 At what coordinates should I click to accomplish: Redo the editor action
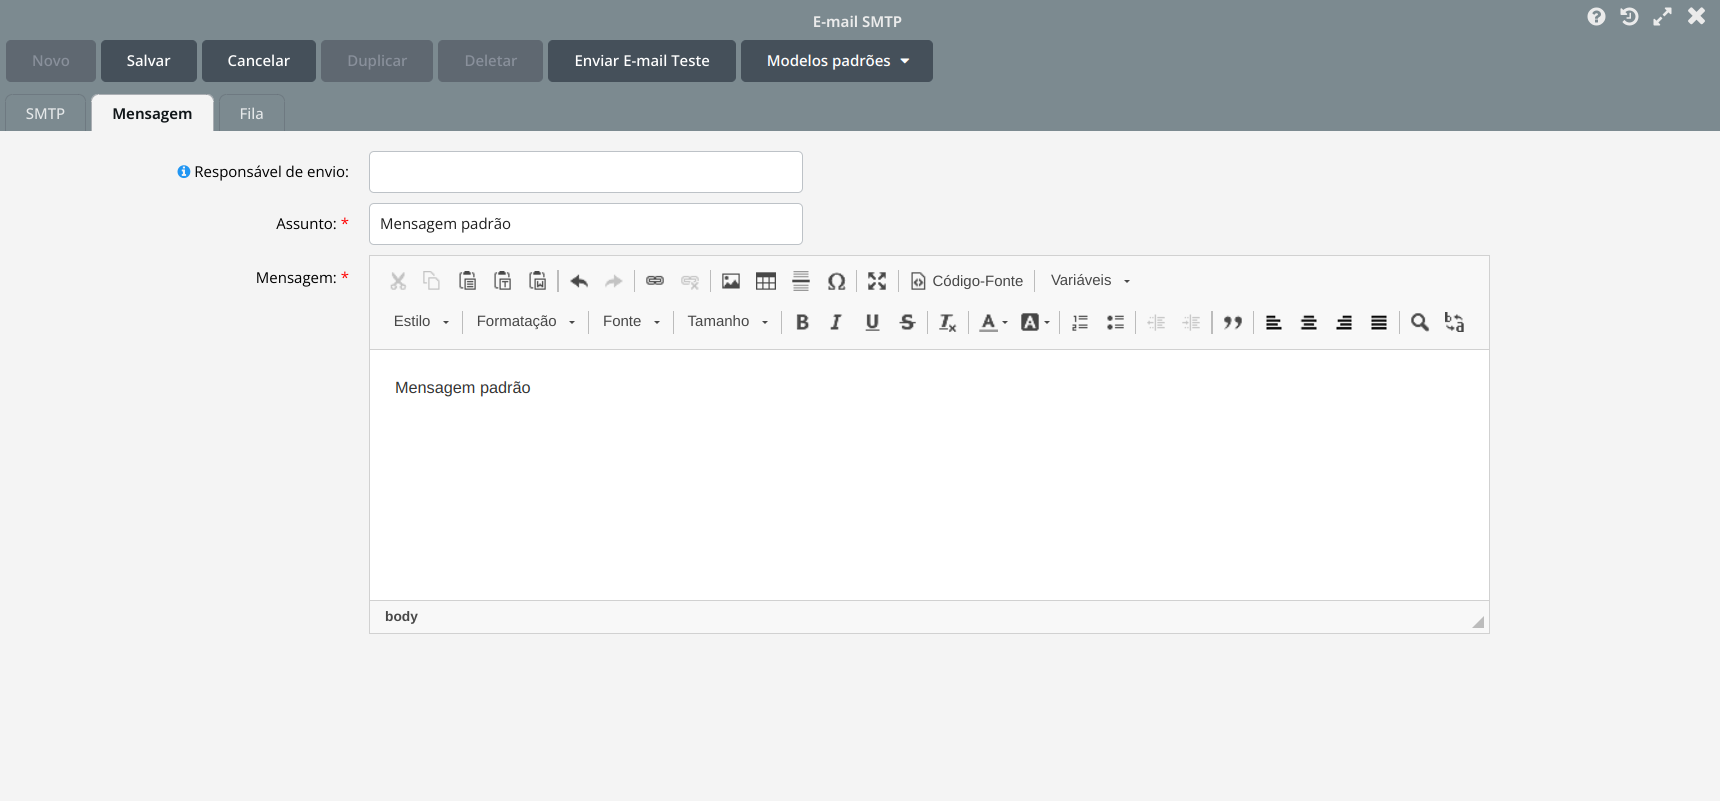(x=614, y=281)
